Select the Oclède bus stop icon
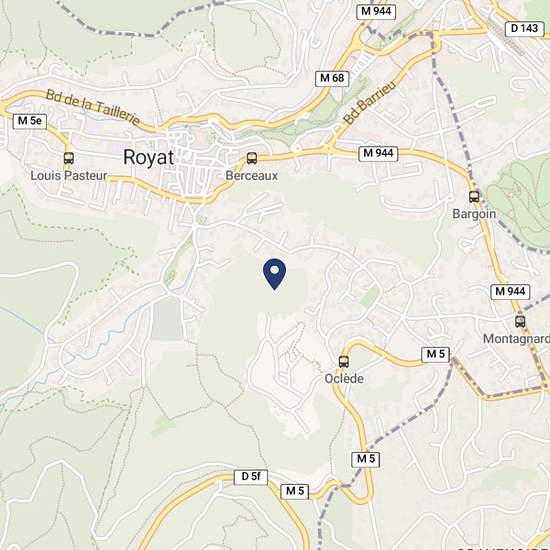Viewport: 550px width, 550px height. [344, 361]
